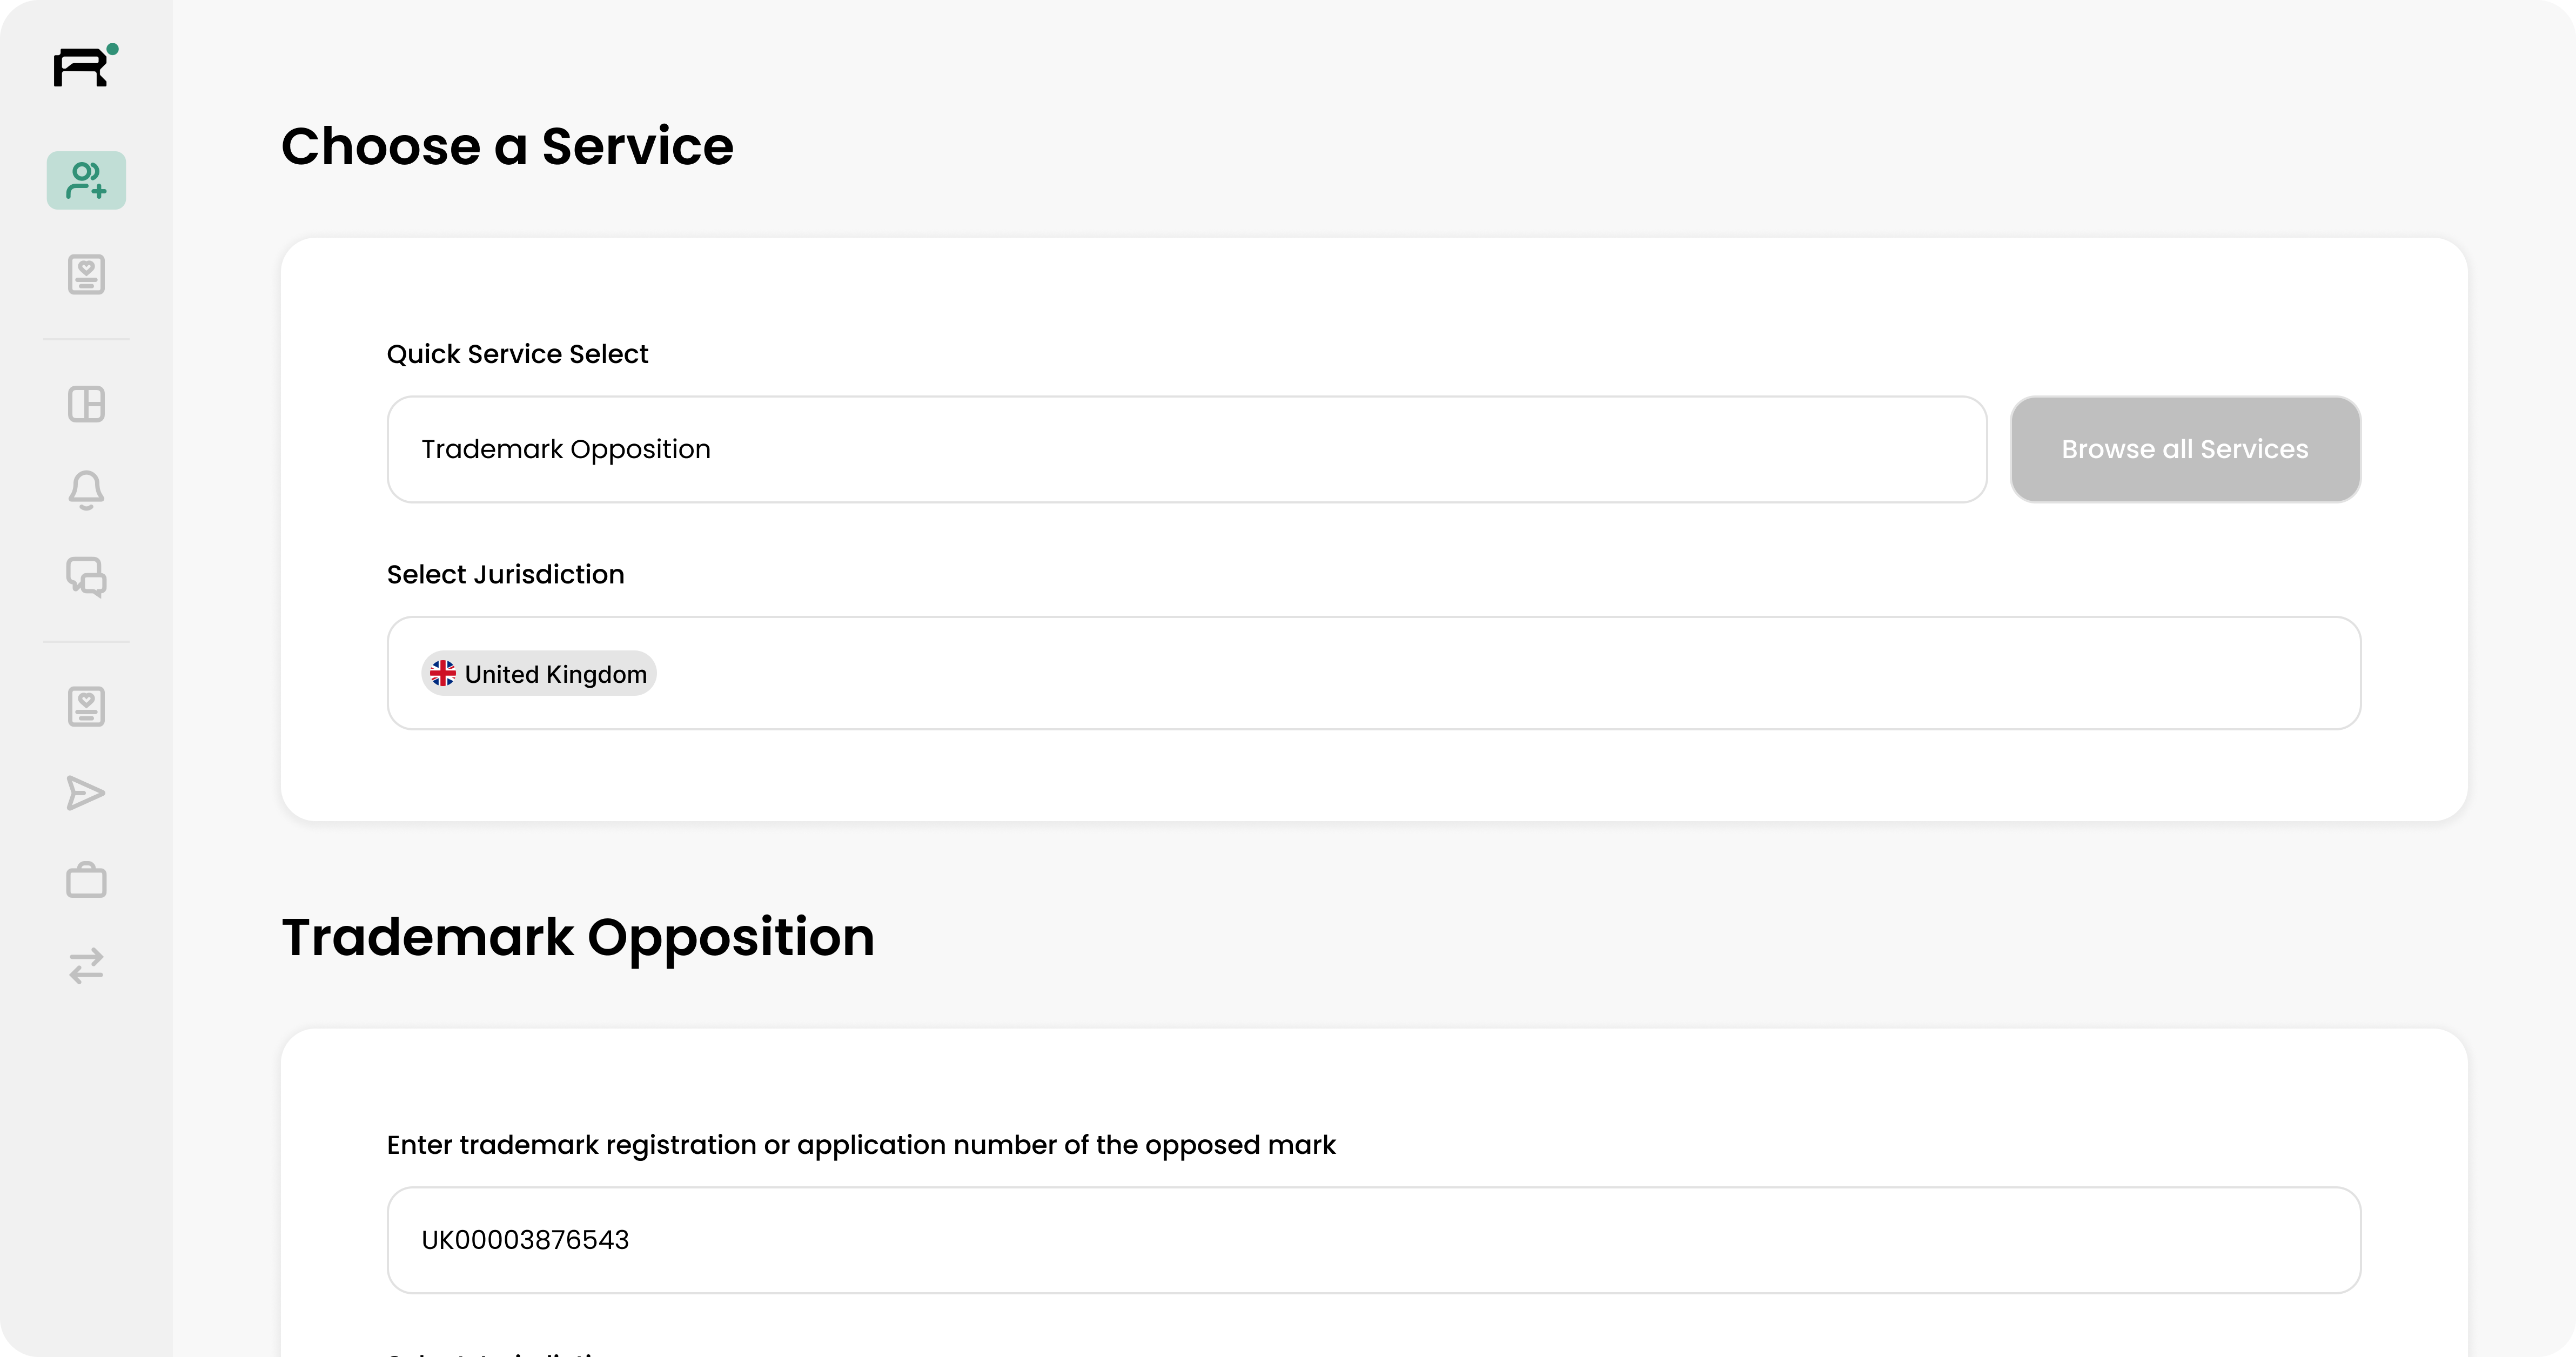Open the Quick Service Select field
Screen dimensions: 2576x1357
(x=1186, y=450)
